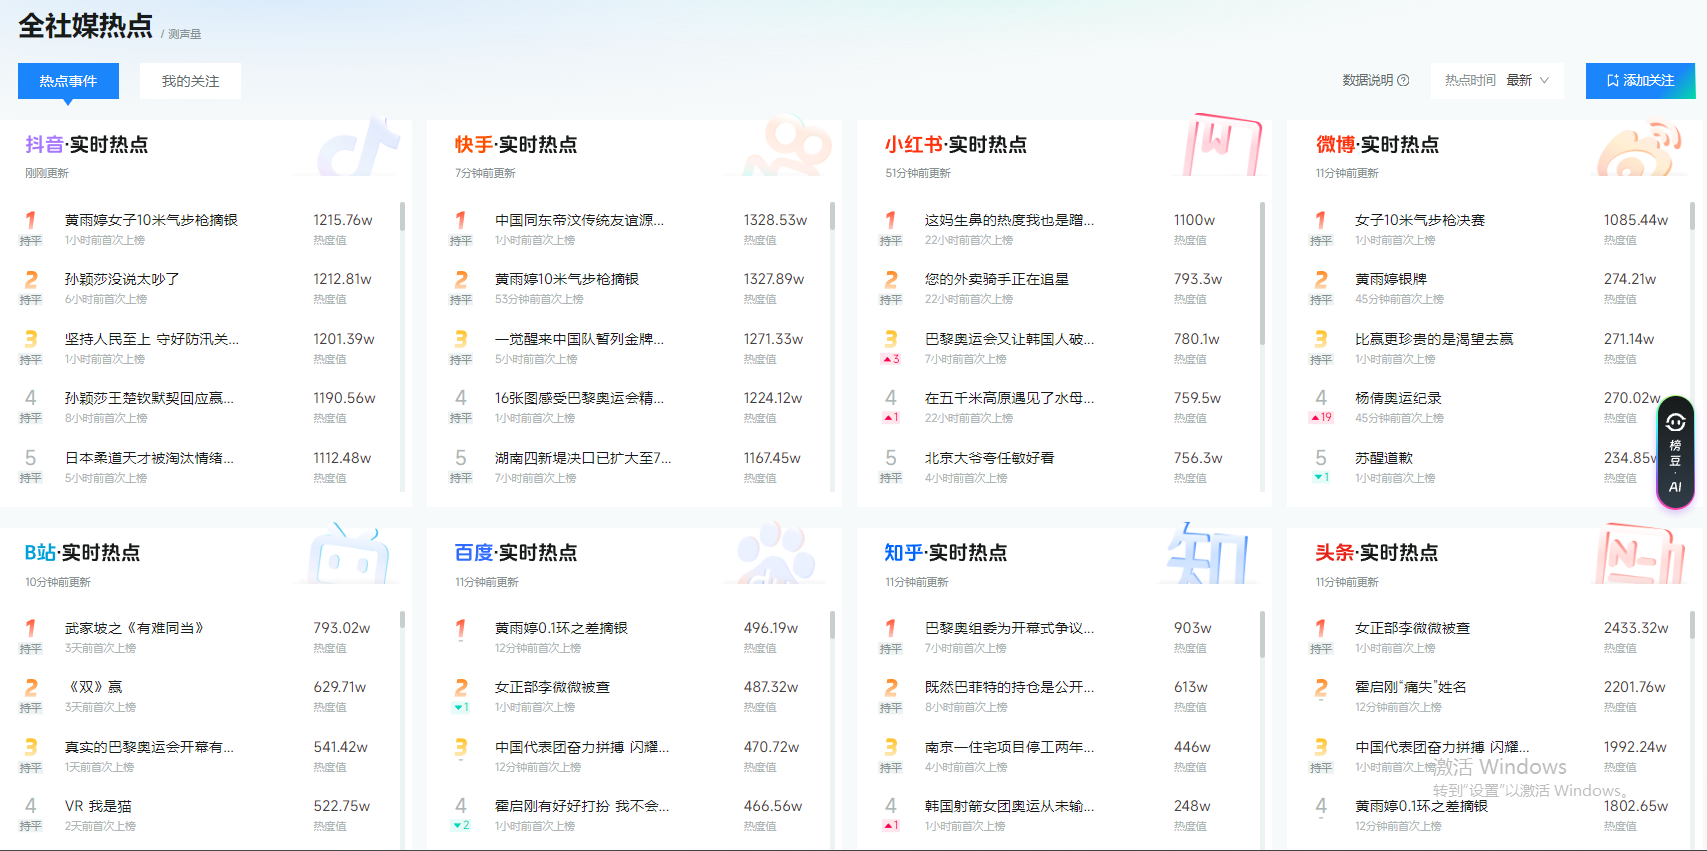Open the 榜豆 AI assistant floating icon

point(1675,453)
